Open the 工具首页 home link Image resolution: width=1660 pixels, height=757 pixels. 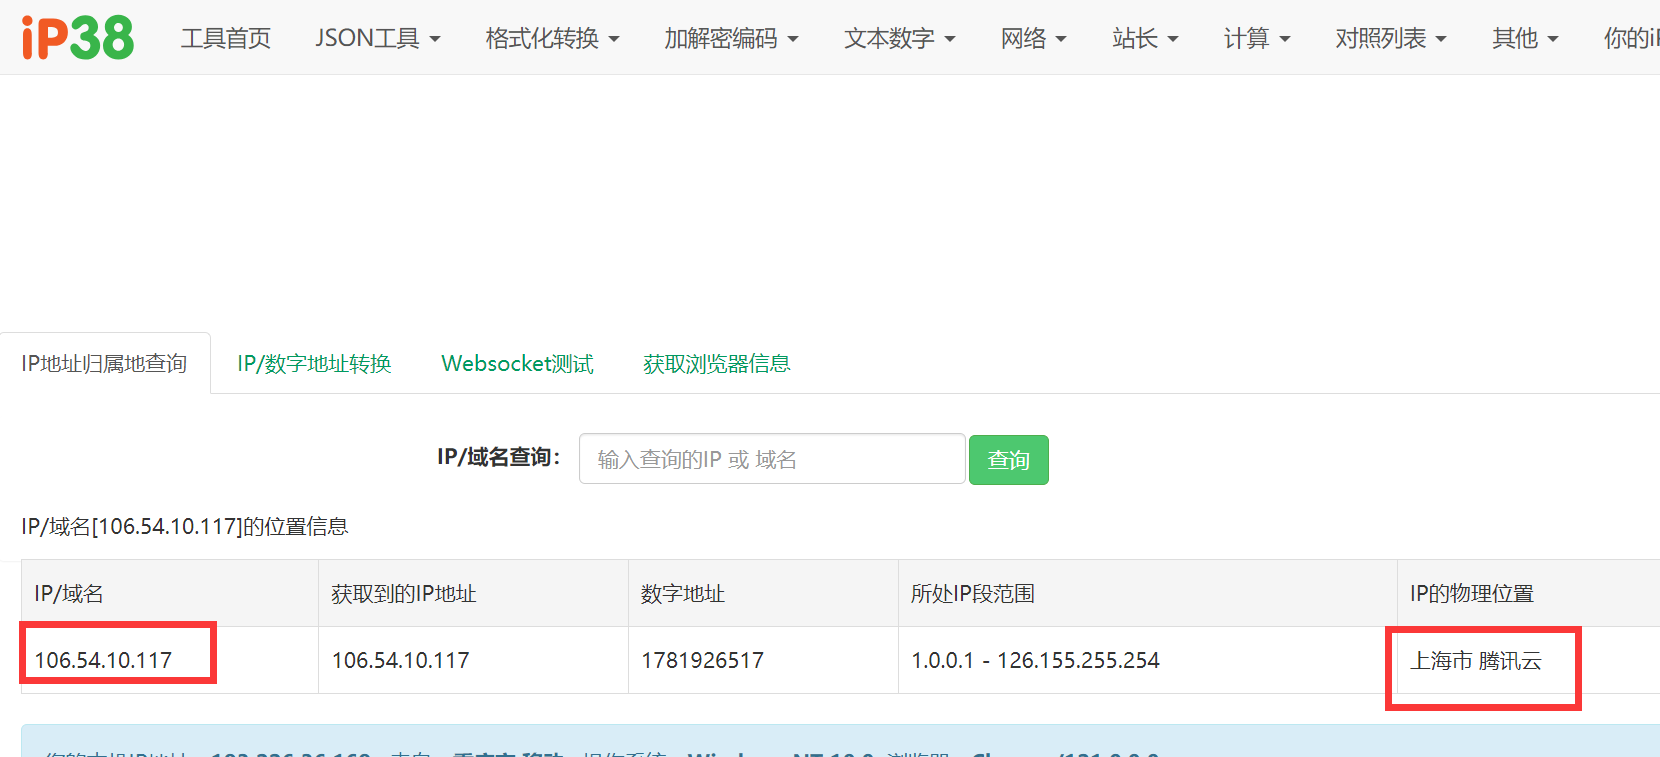click(226, 38)
